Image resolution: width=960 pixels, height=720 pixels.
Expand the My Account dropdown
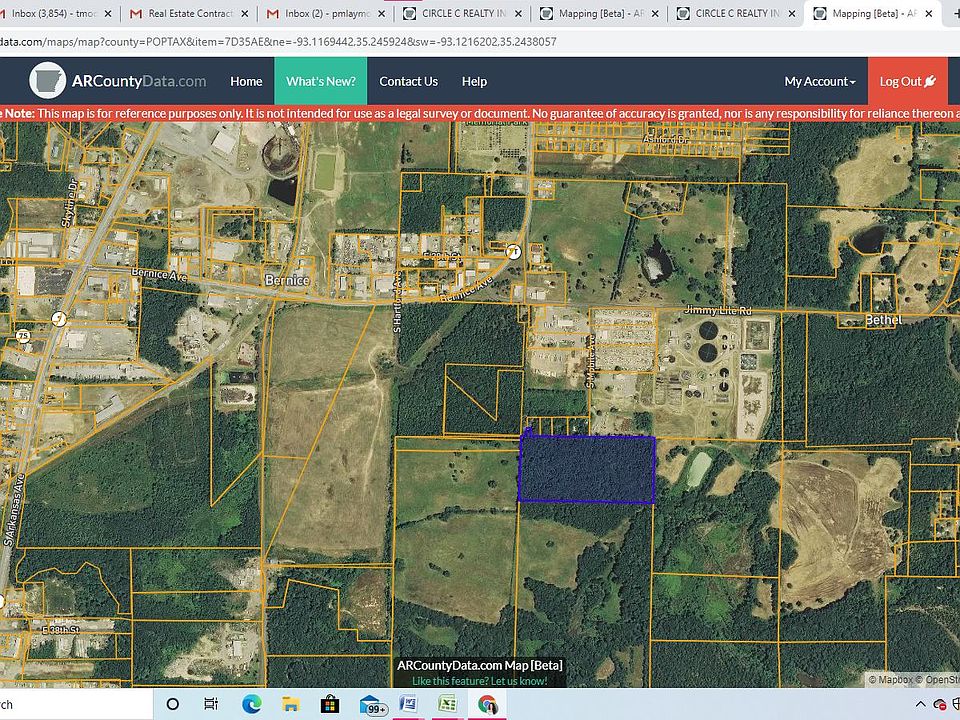pyautogui.click(x=820, y=81)
